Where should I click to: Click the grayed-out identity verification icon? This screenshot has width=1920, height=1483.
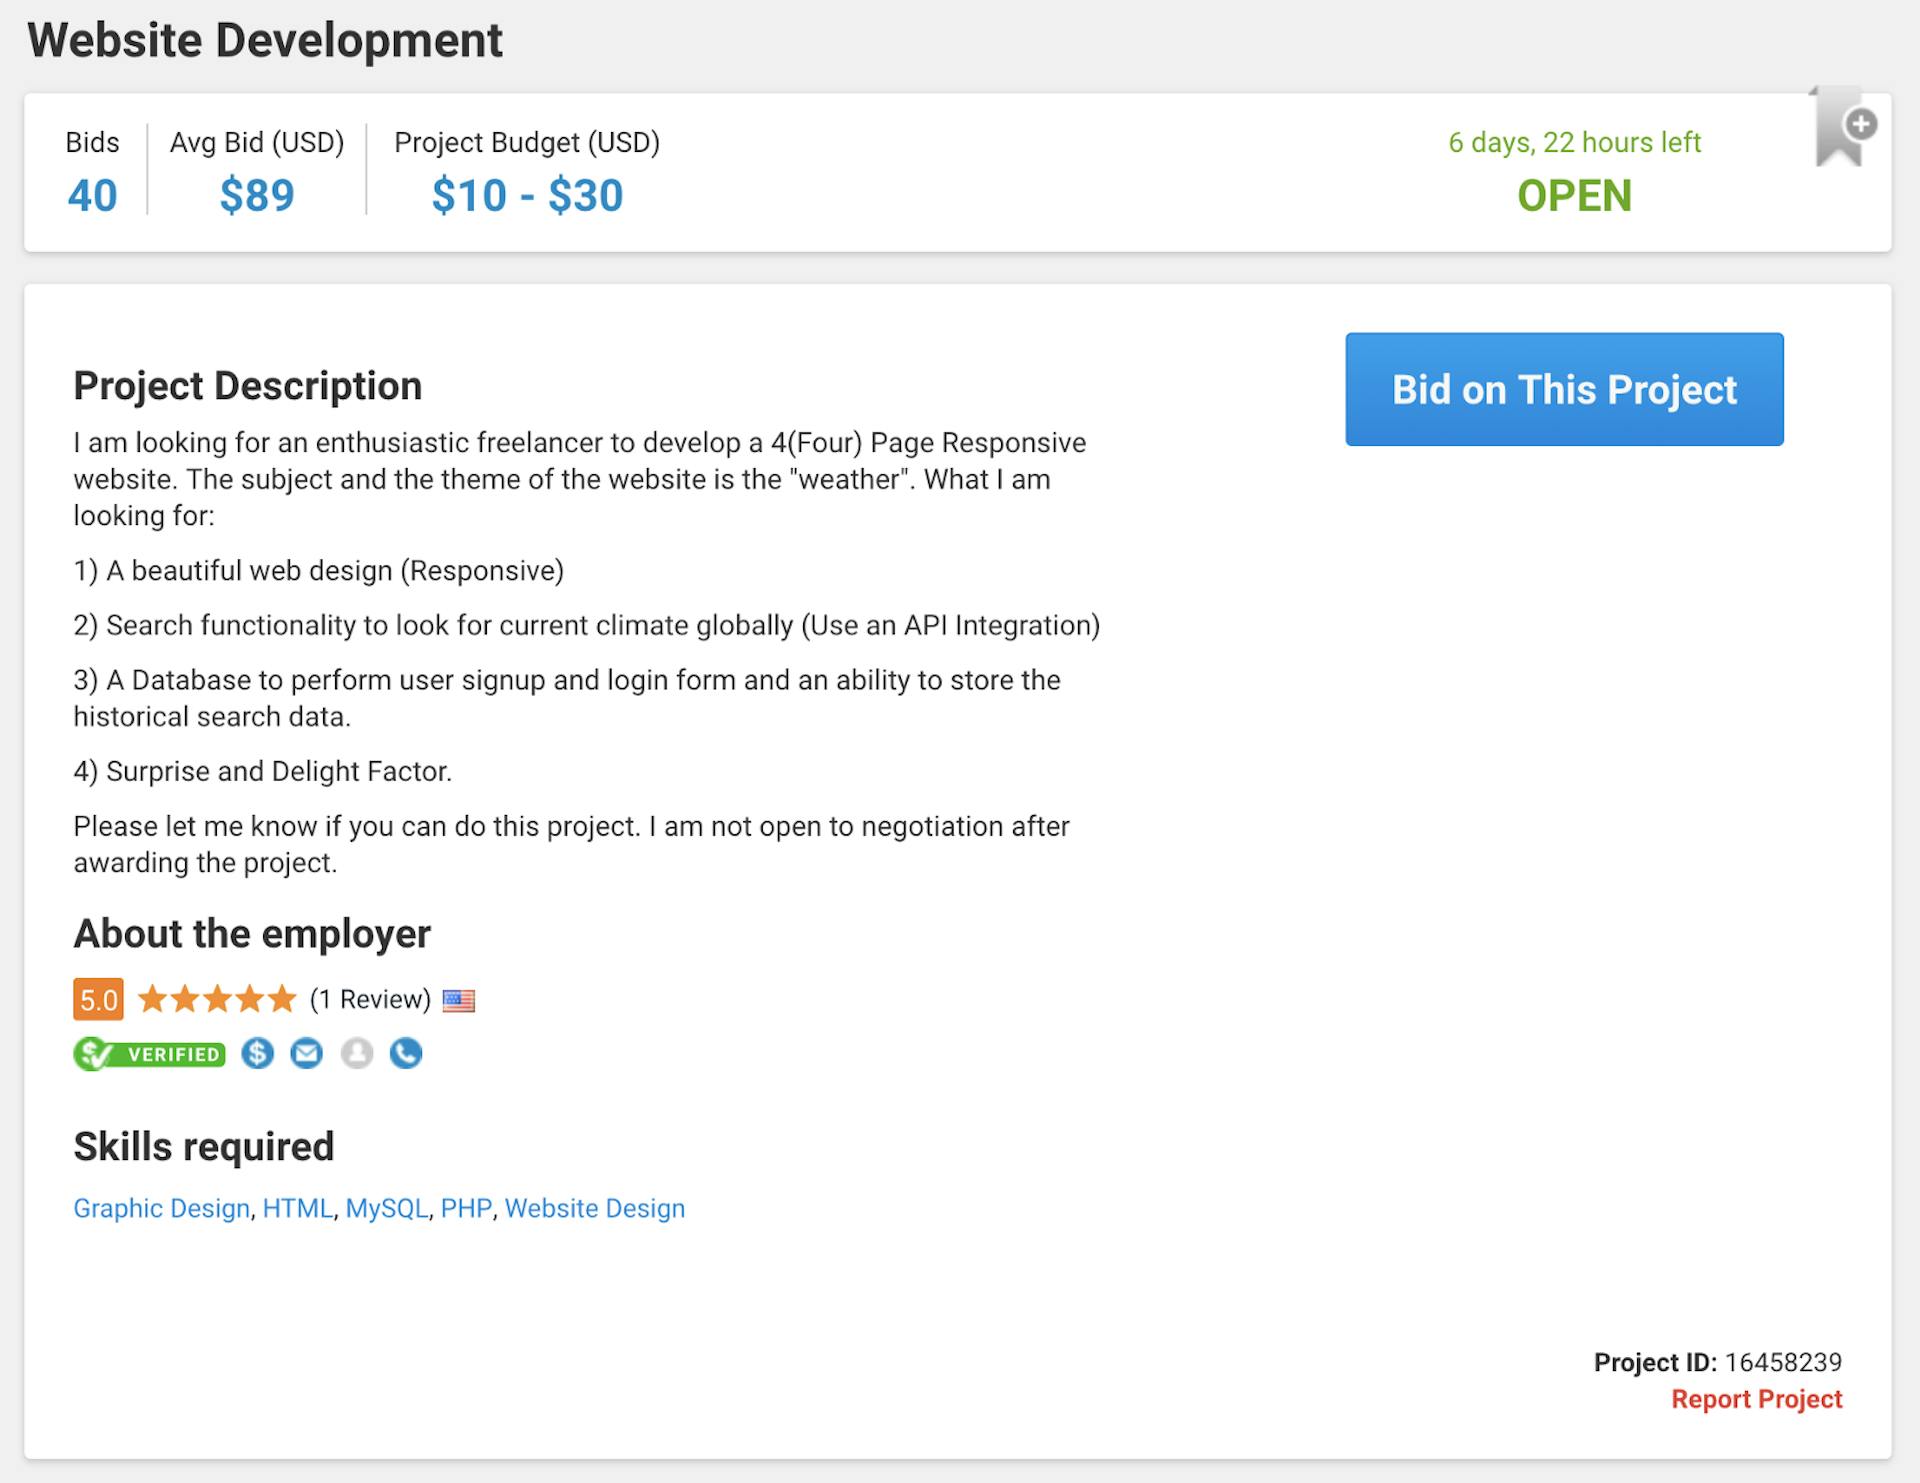coord(357,1053)
